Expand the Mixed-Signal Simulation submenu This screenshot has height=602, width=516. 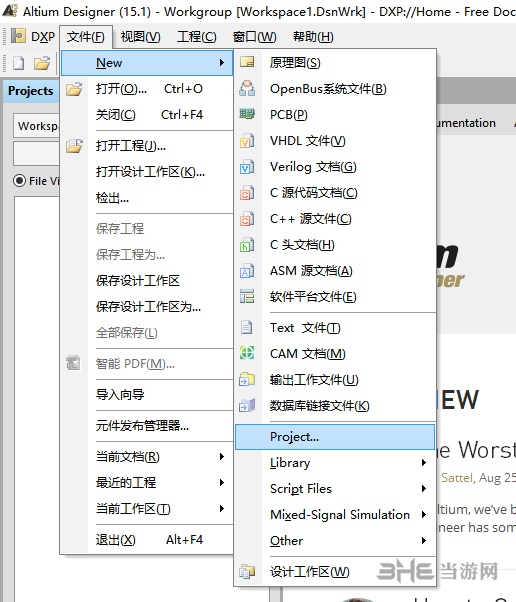point(424,514)
